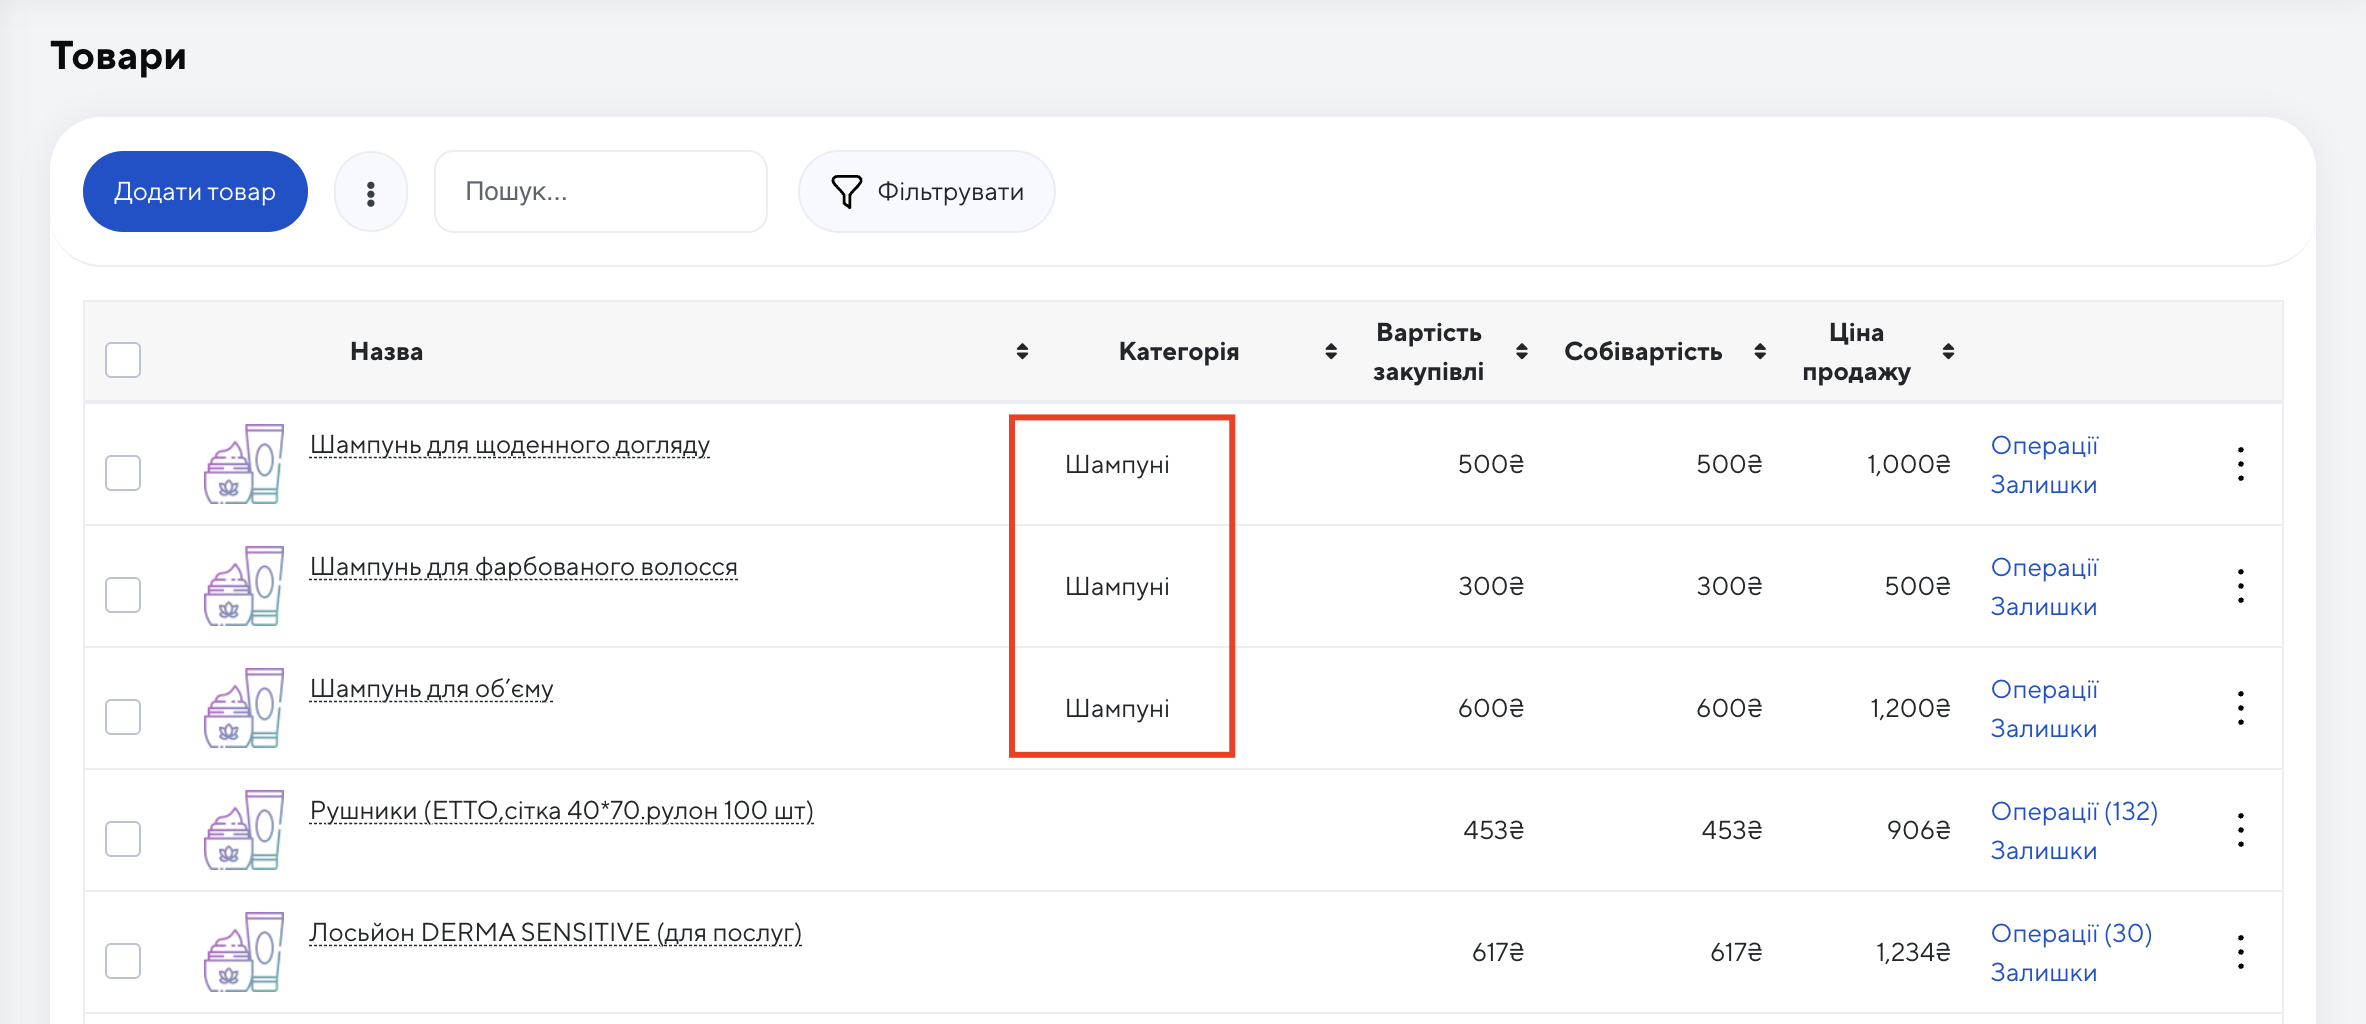The image size is (2366, 1024).
Task: Open row menu for Рушники product
Action: pos(2240,830)
